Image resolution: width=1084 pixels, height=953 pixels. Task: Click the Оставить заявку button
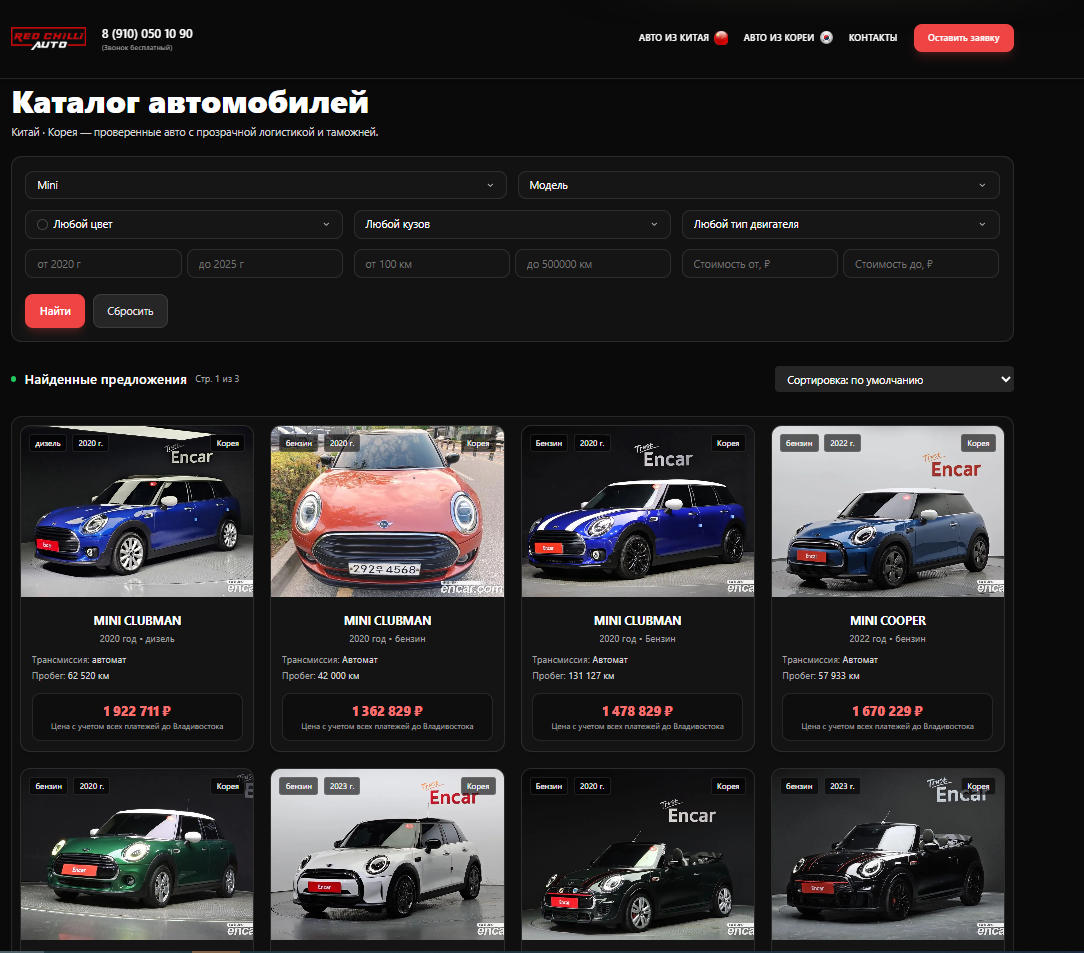[x=963, y=38]
